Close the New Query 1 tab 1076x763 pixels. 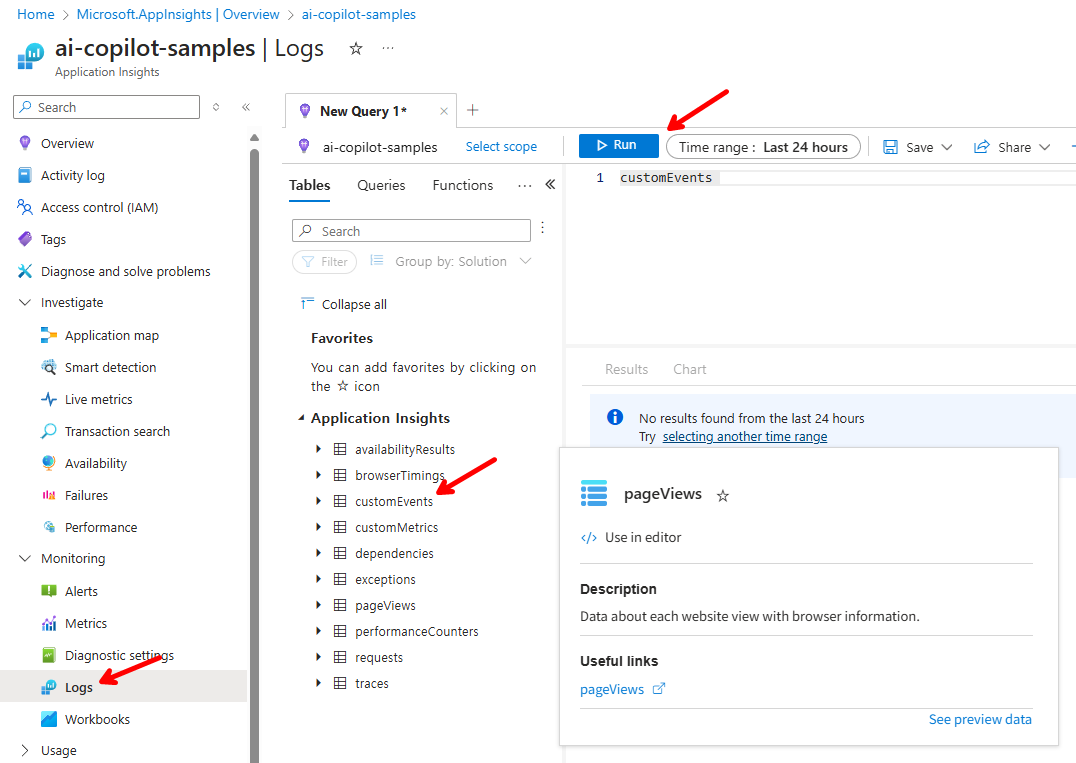pos(442,111)
